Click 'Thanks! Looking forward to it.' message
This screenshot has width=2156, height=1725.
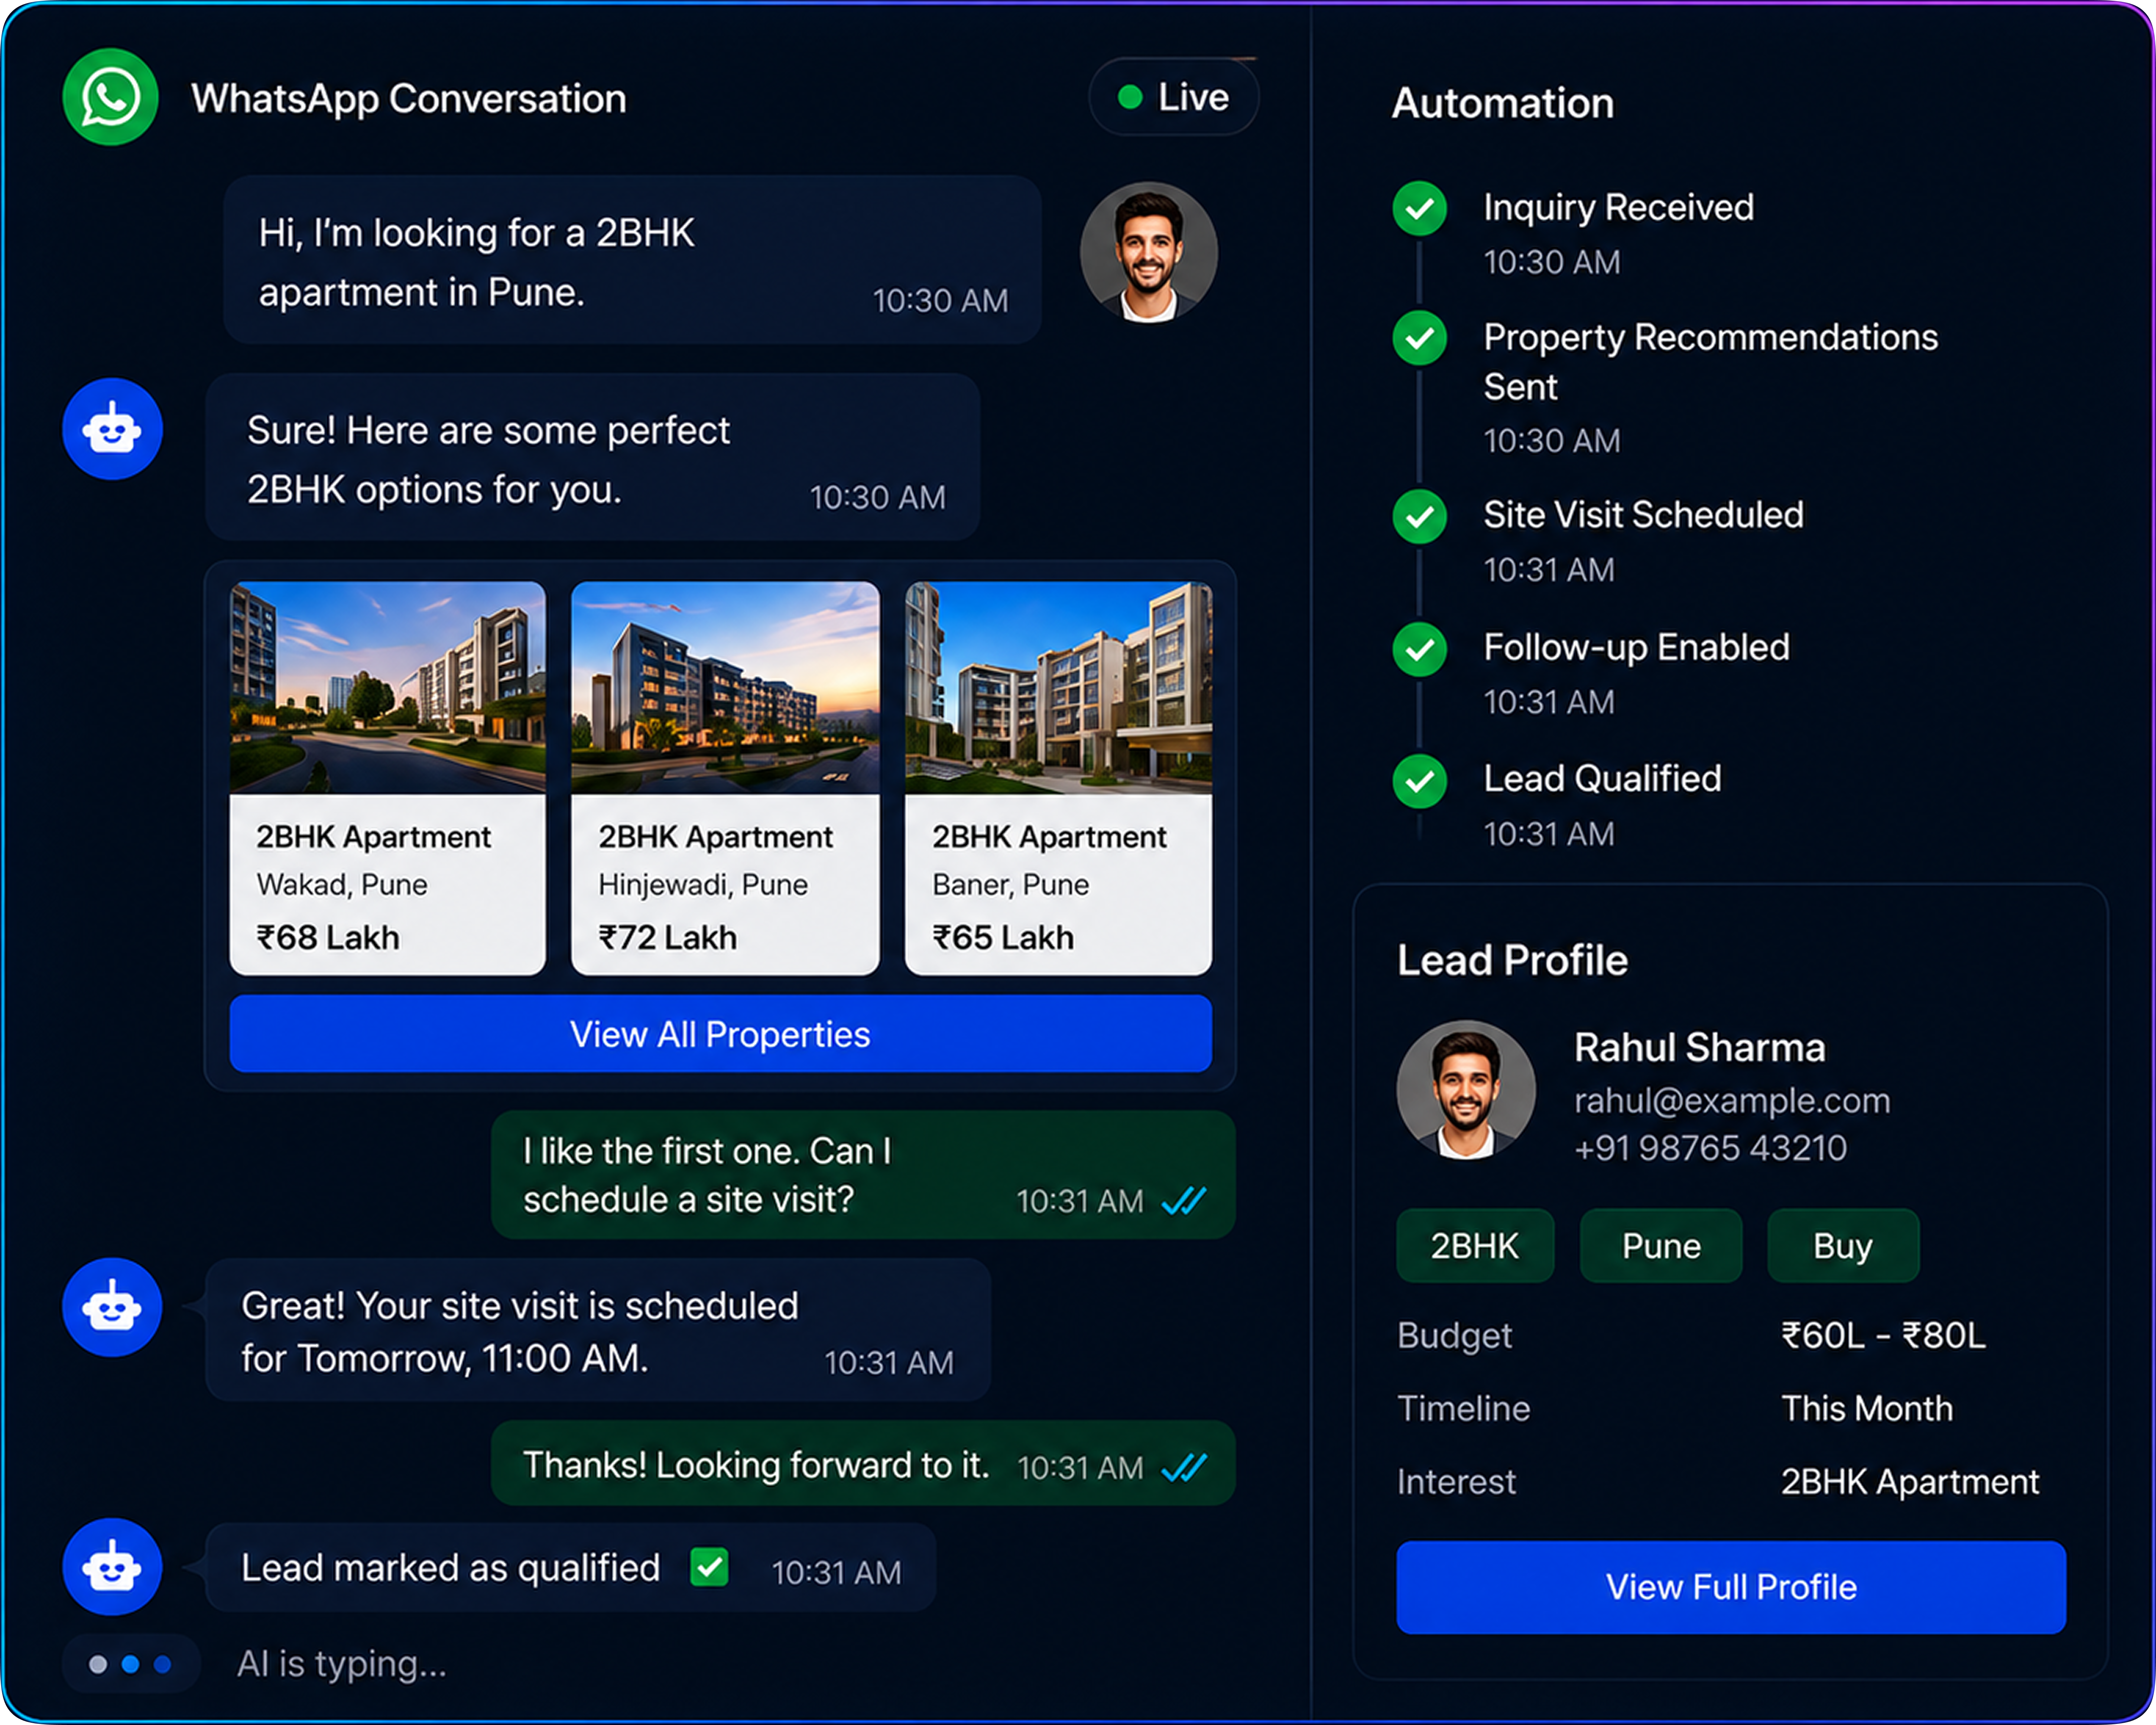863,1464
